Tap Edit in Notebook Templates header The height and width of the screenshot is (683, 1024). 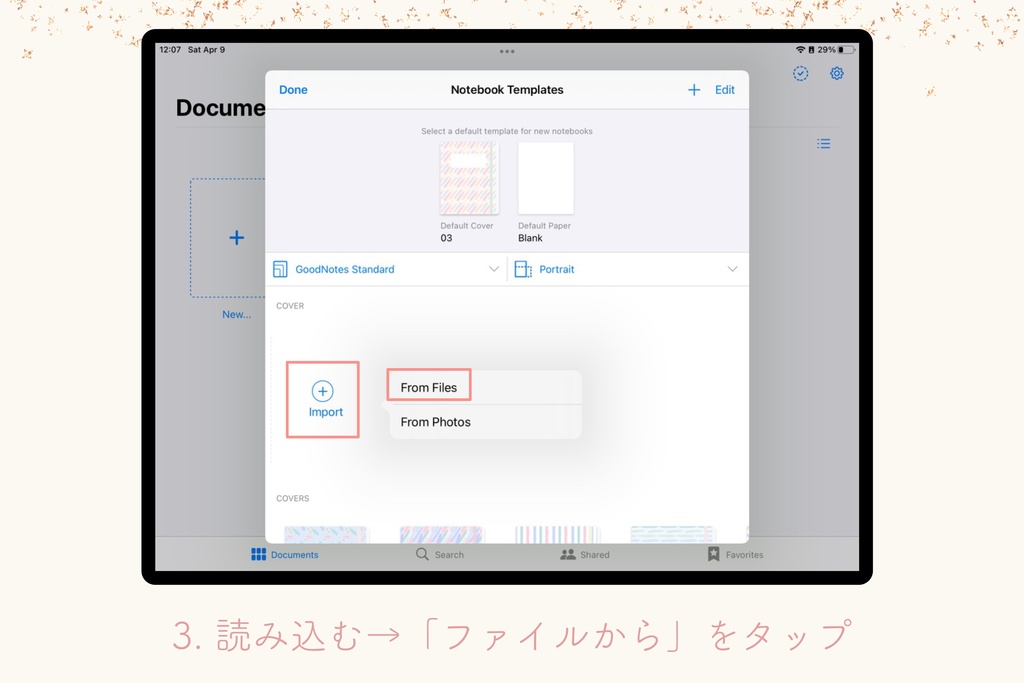[725, 89]
